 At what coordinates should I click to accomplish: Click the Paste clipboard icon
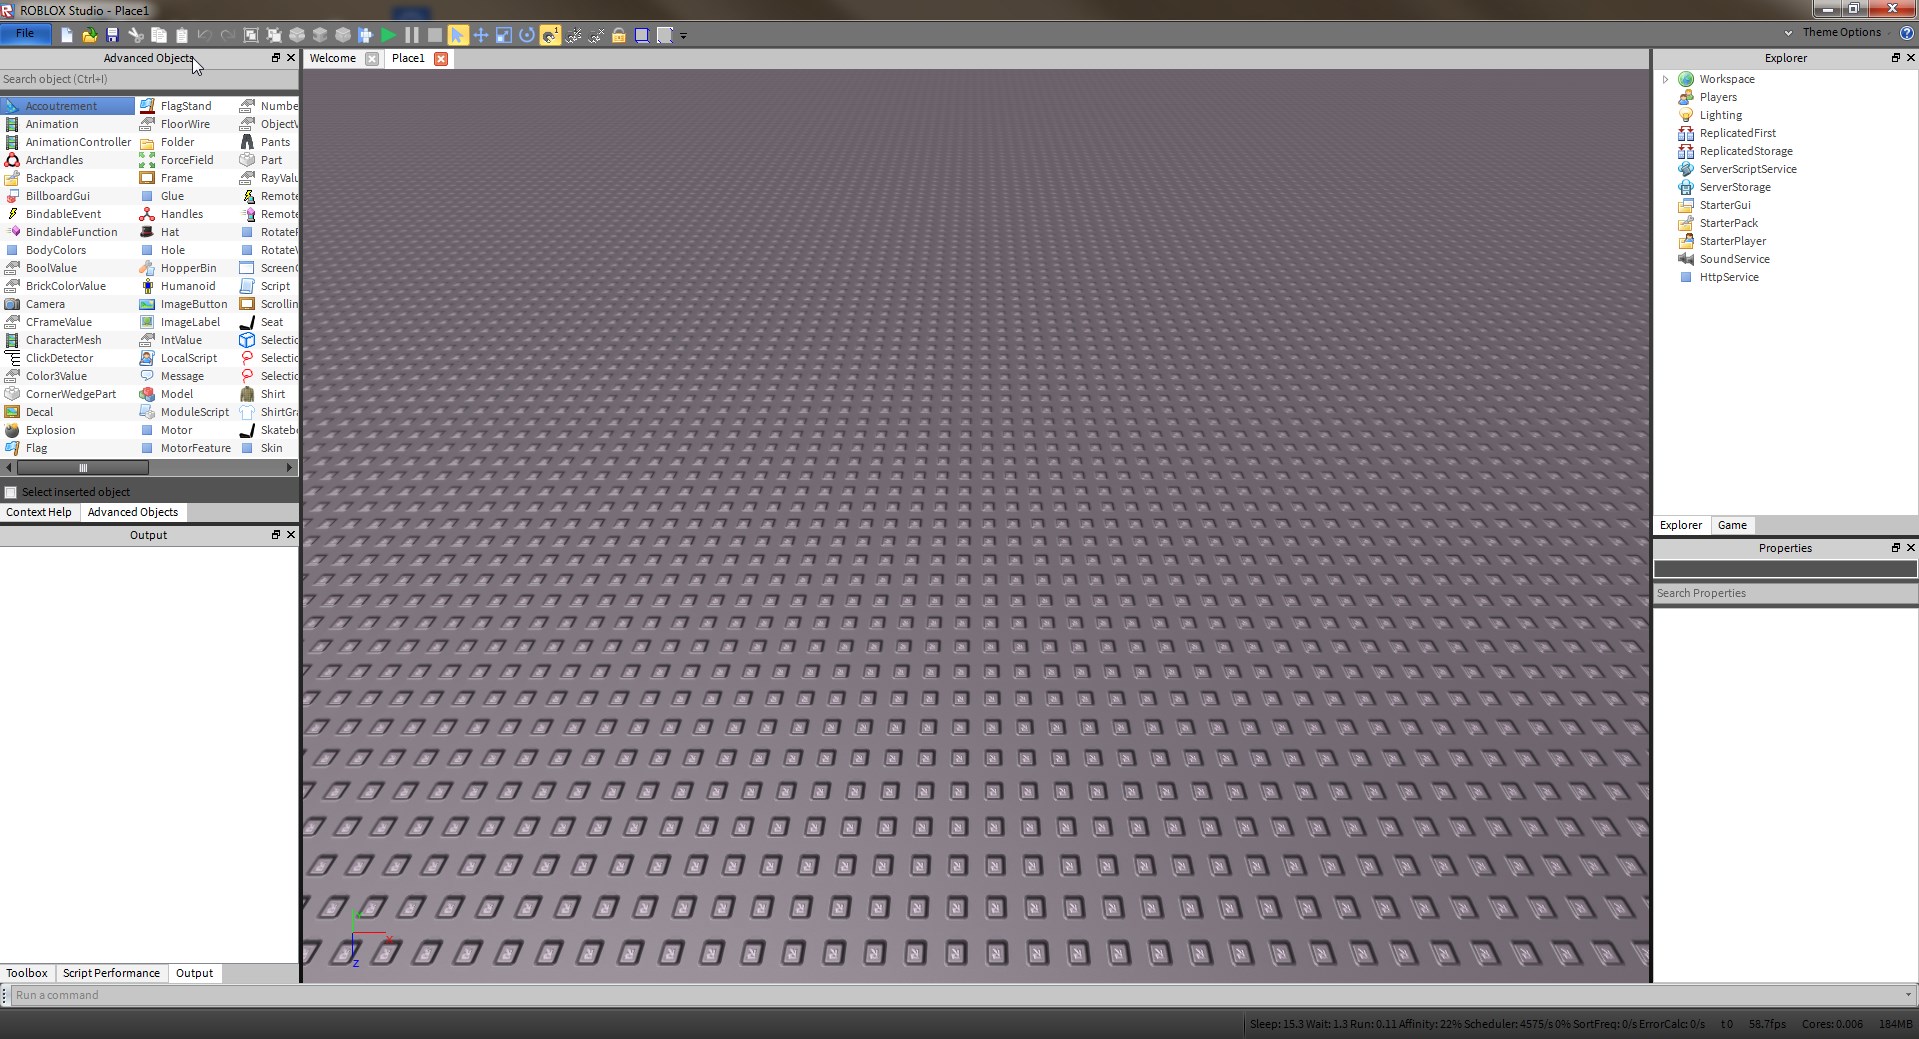[182, 35]
